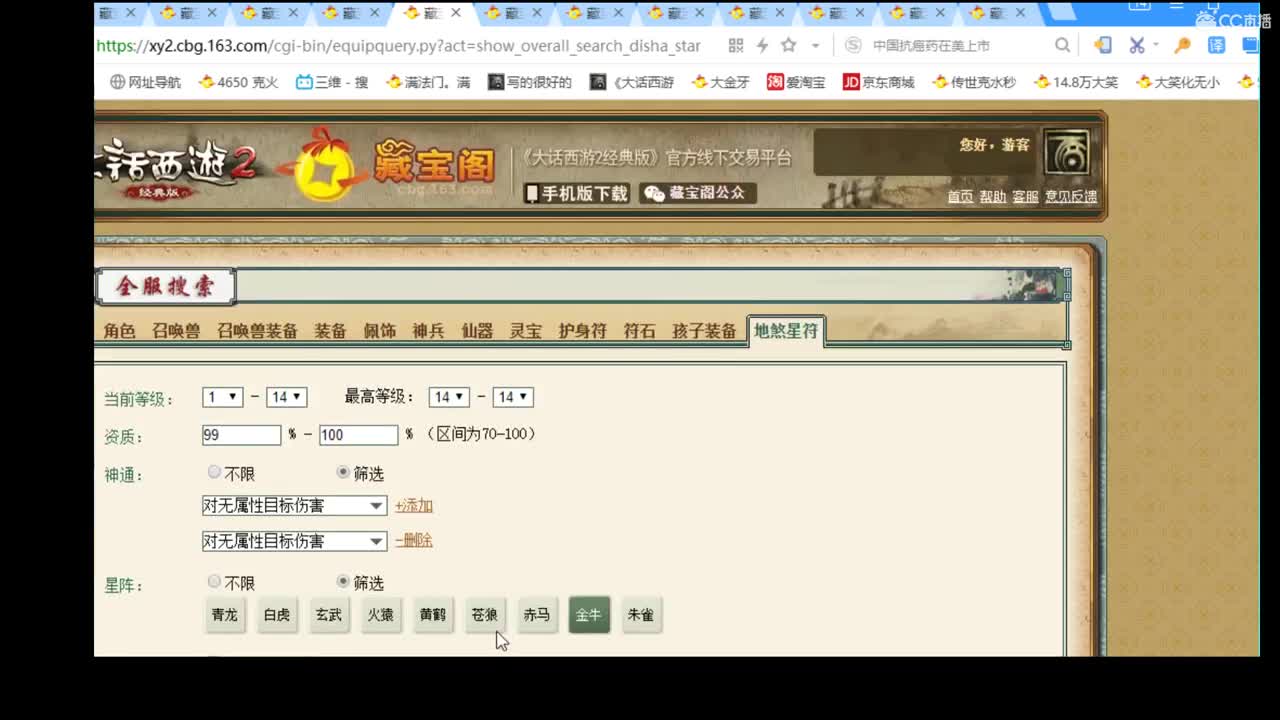Open the 《大话西游 bookmark
1280x720 pixels.
(x=632, y=82)
